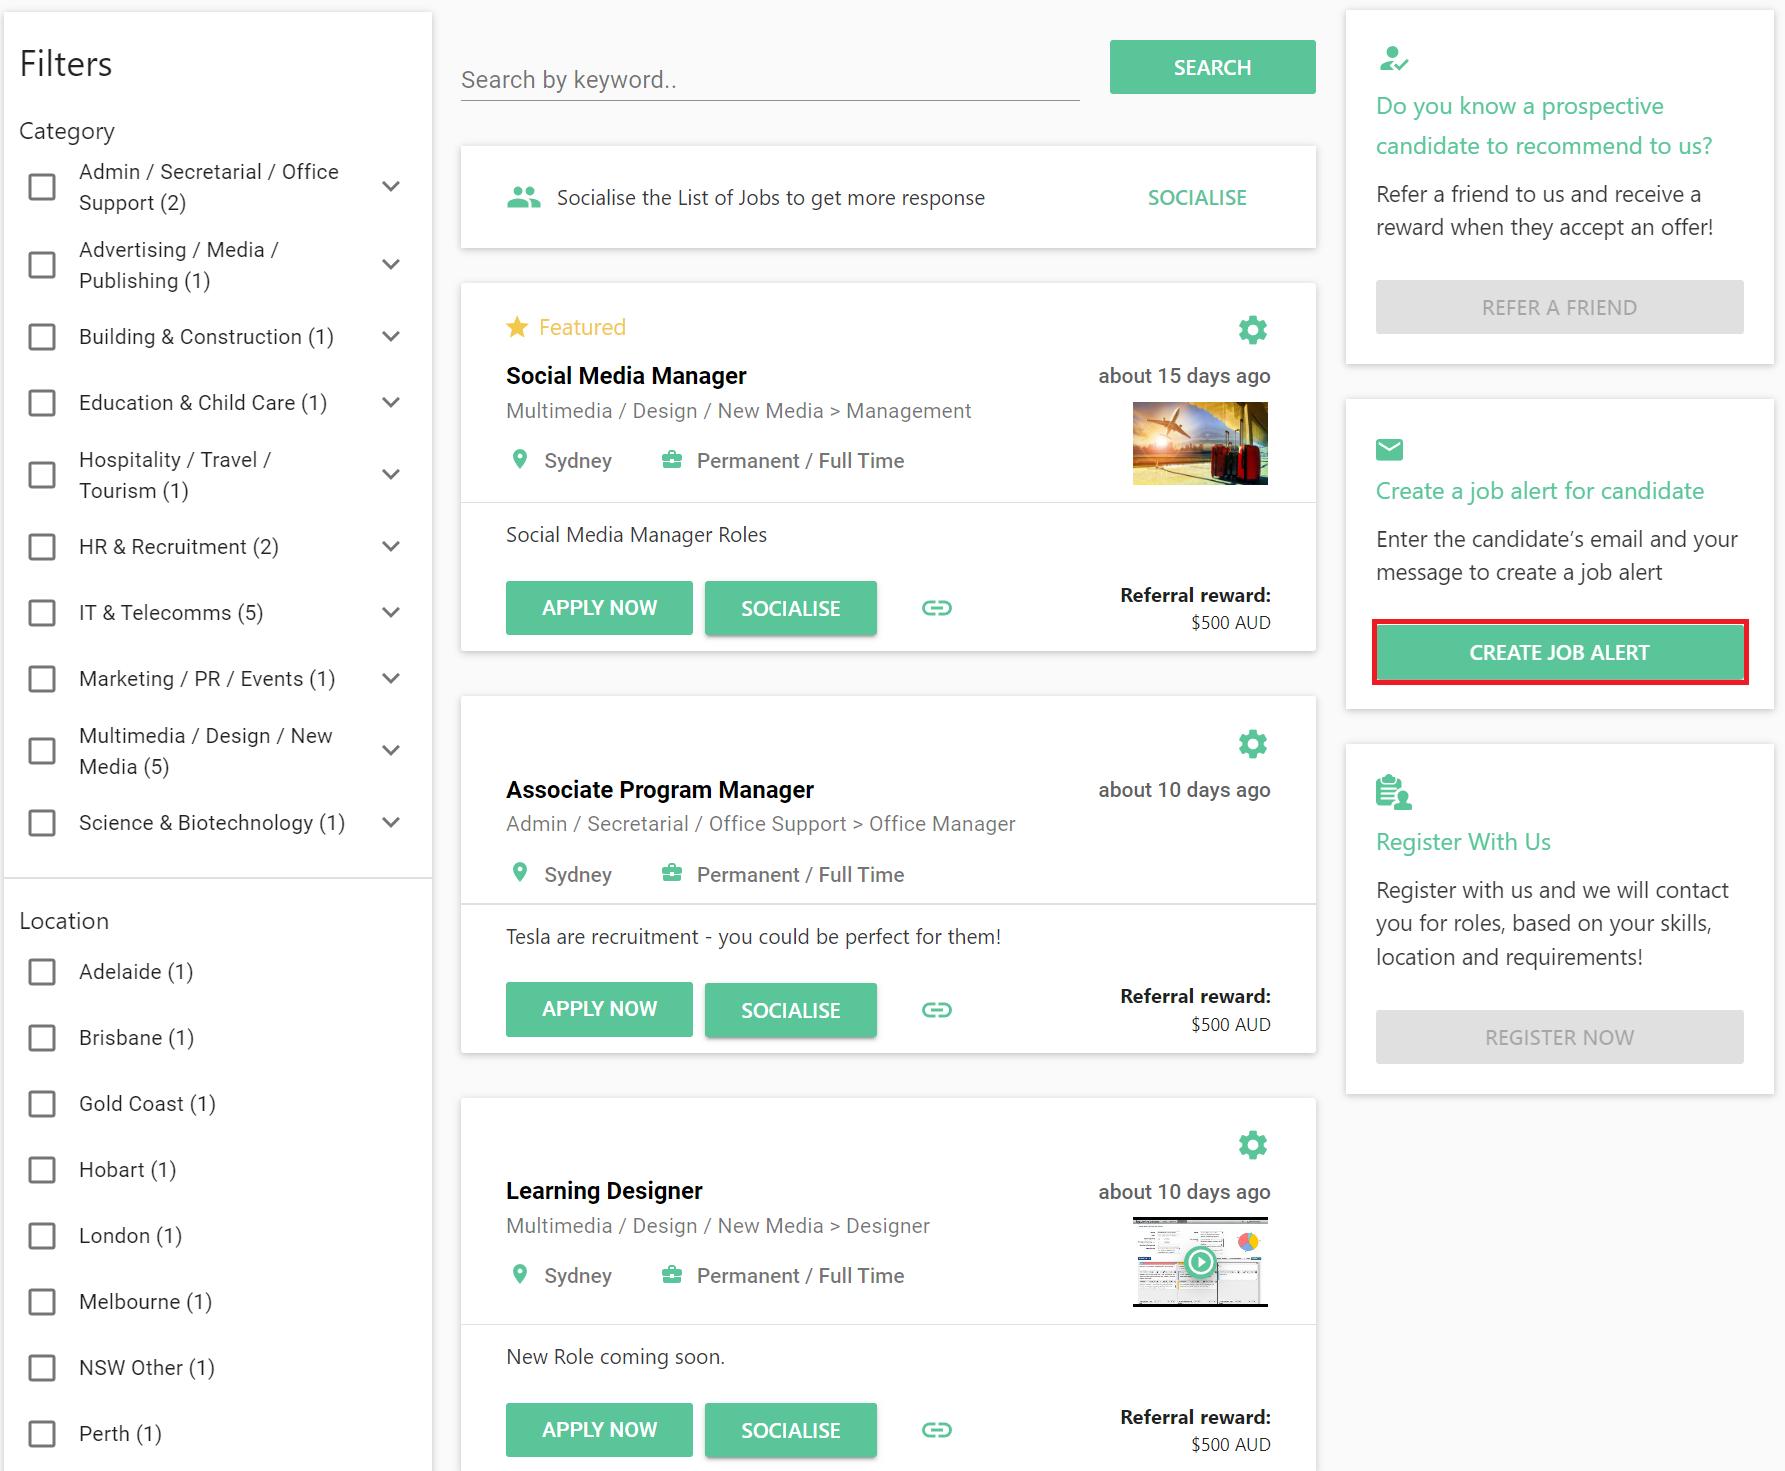1785x1471 pixels.
Task: Click the Register With Us clipboard icon
Action: 1393,792
